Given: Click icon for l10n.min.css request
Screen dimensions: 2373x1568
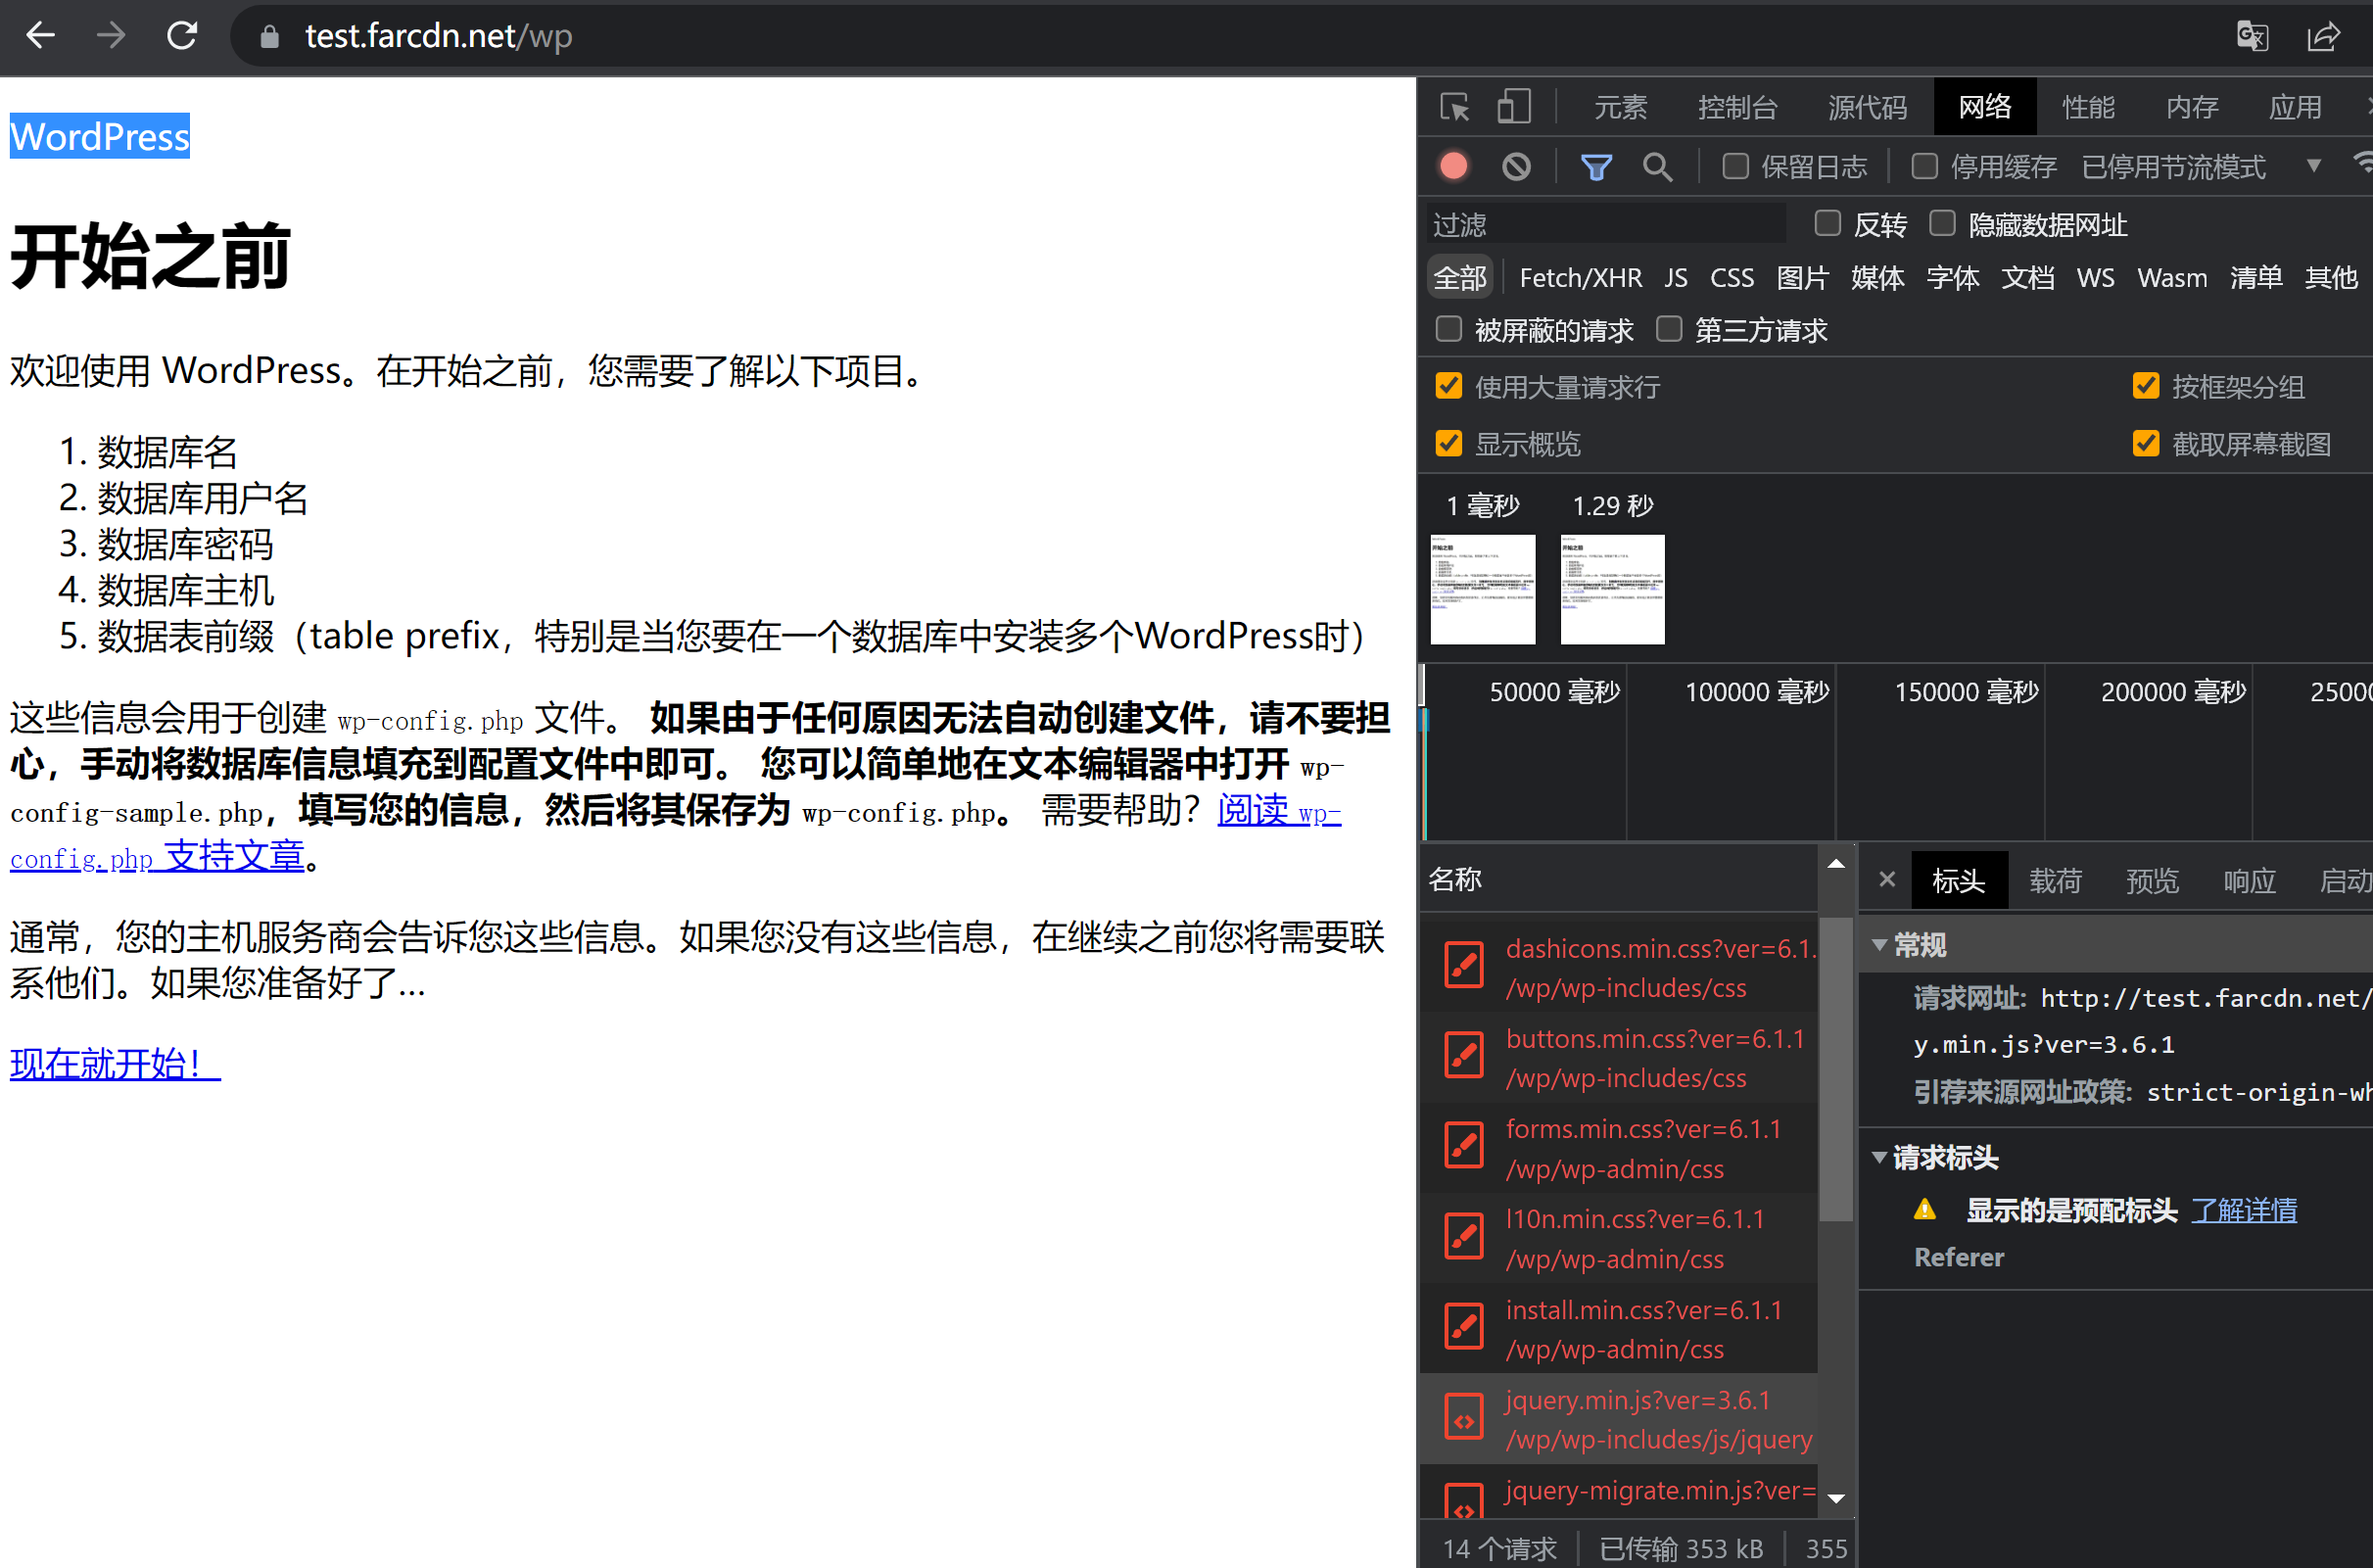Looking at the screenshot, I should click(1464, 1238).
